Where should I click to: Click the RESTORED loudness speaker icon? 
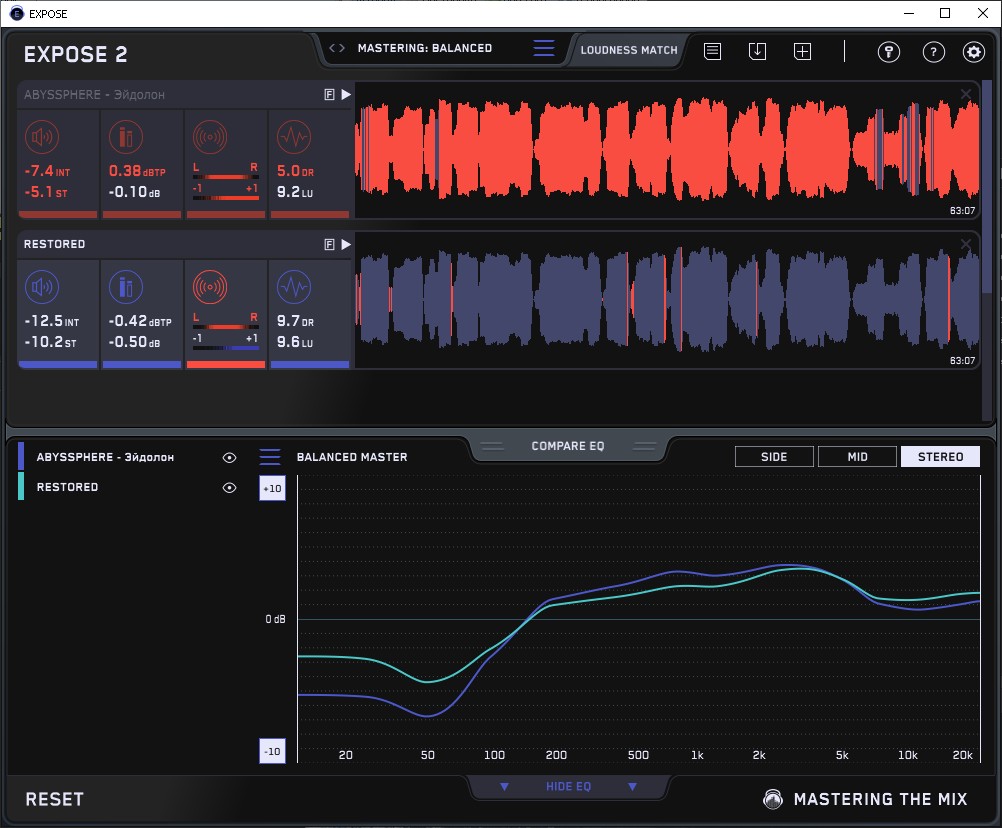click(42, 287)
